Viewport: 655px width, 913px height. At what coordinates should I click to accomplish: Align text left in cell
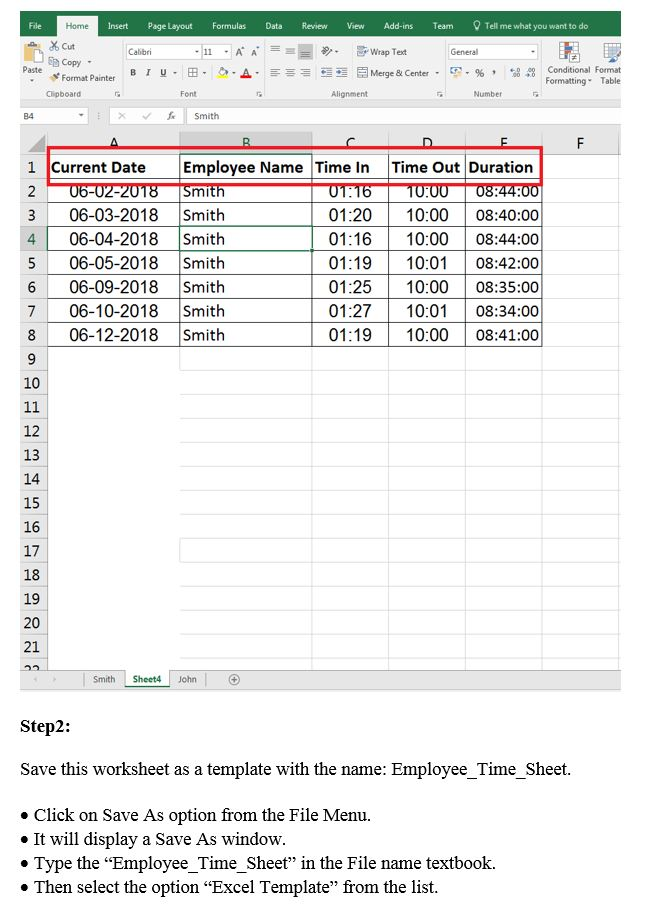[x=275, y=73]
